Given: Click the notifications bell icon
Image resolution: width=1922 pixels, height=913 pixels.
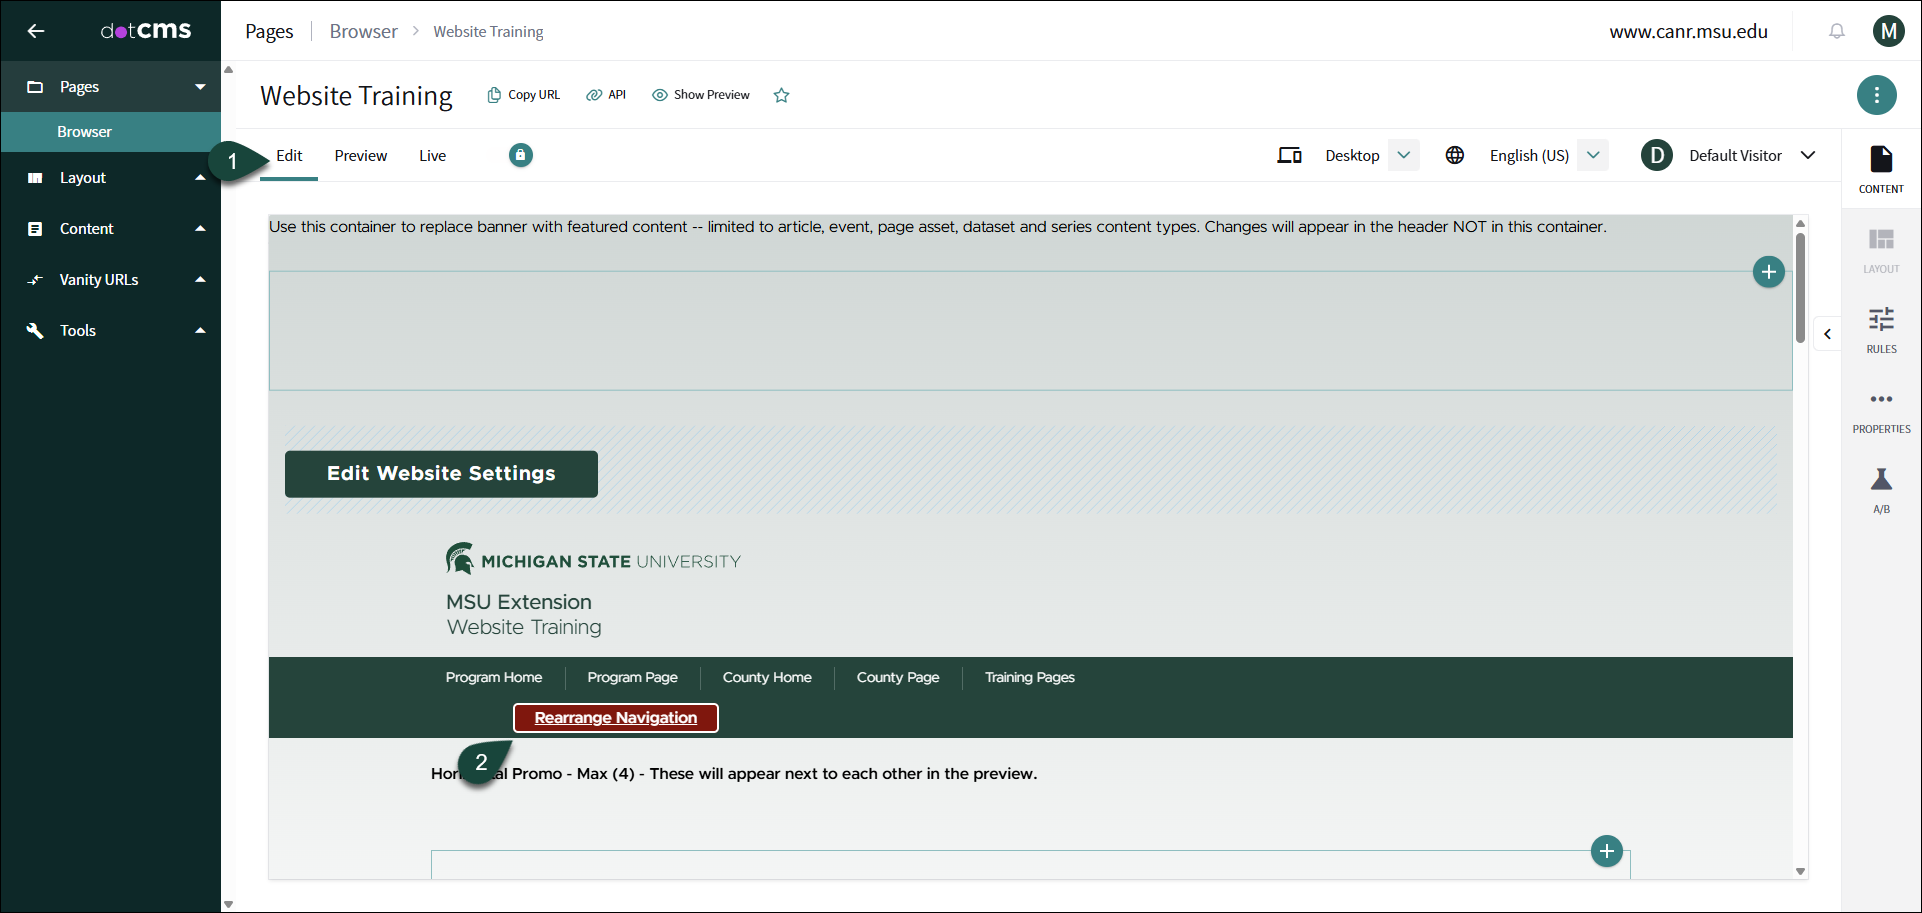Looking at the screenshot, I should point(1836,31).
